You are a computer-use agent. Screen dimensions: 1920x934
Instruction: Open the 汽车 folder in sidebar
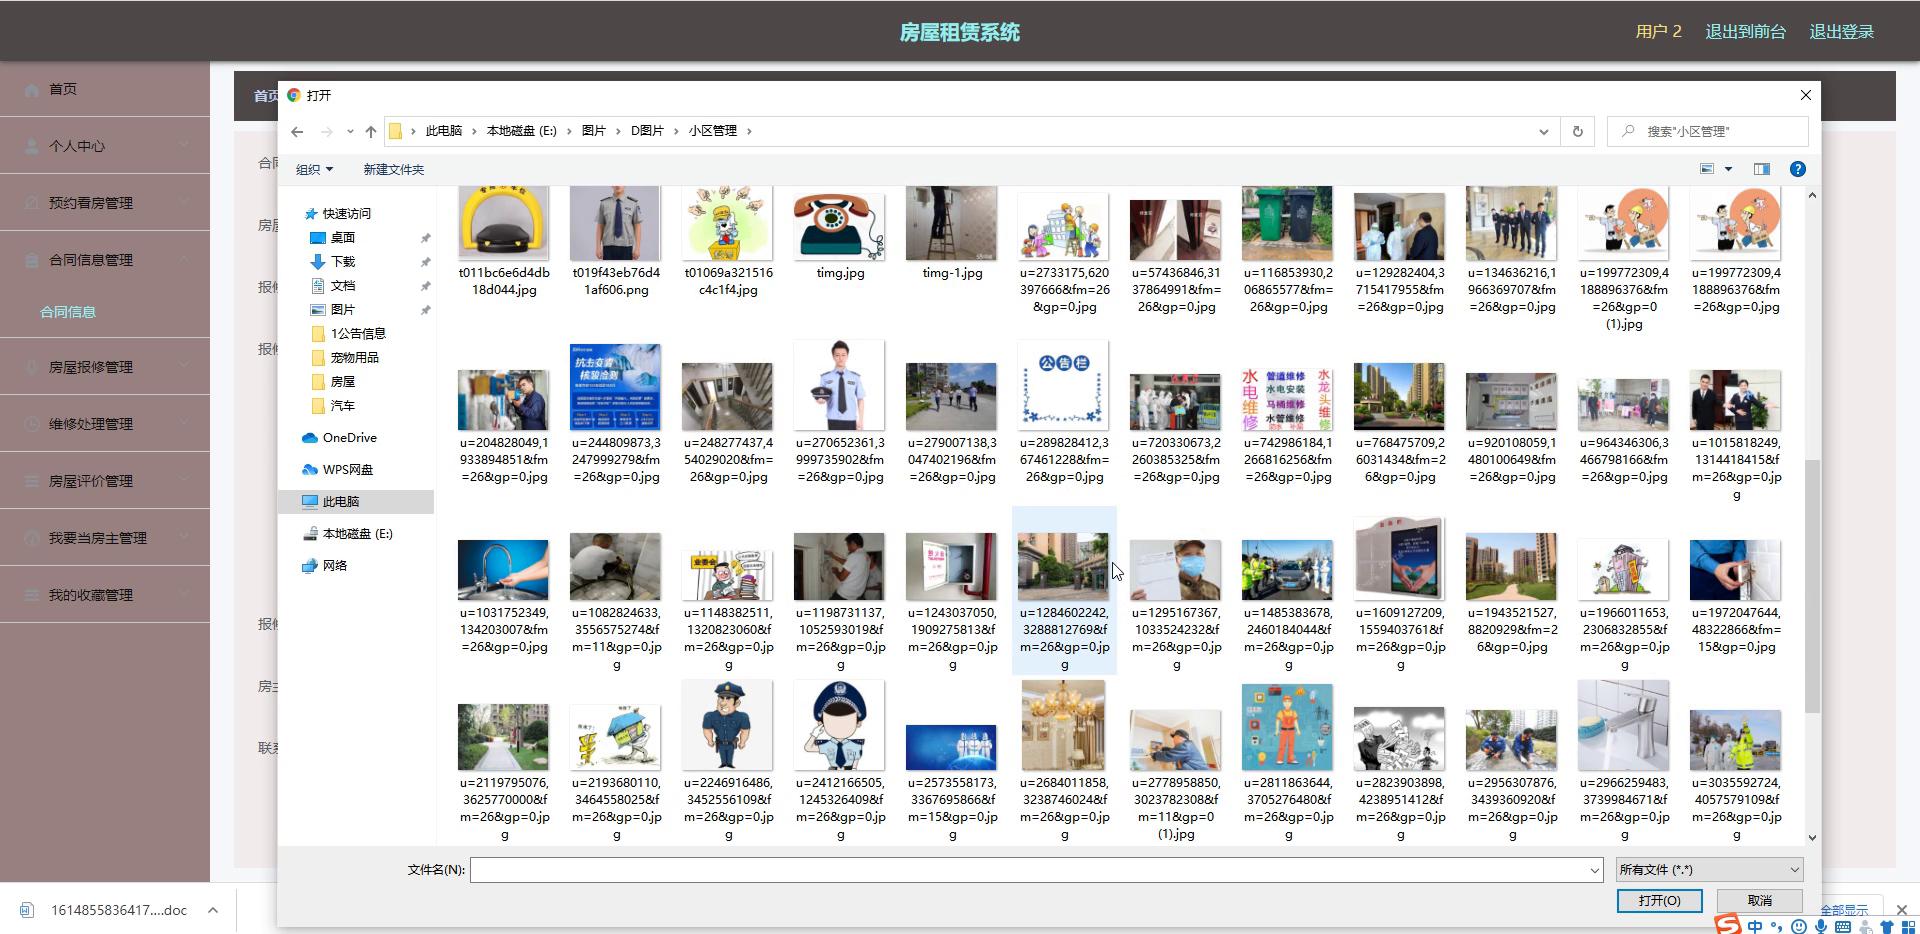(x=342, y=405)
